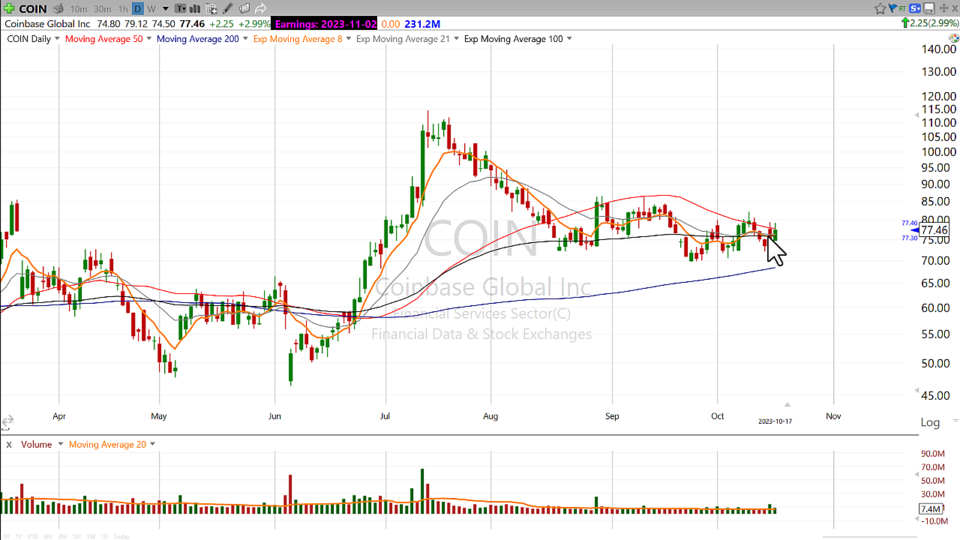The image size is (960, 540).
Task: Open the timeframe dropdown arrow
Action: point(165,9)
